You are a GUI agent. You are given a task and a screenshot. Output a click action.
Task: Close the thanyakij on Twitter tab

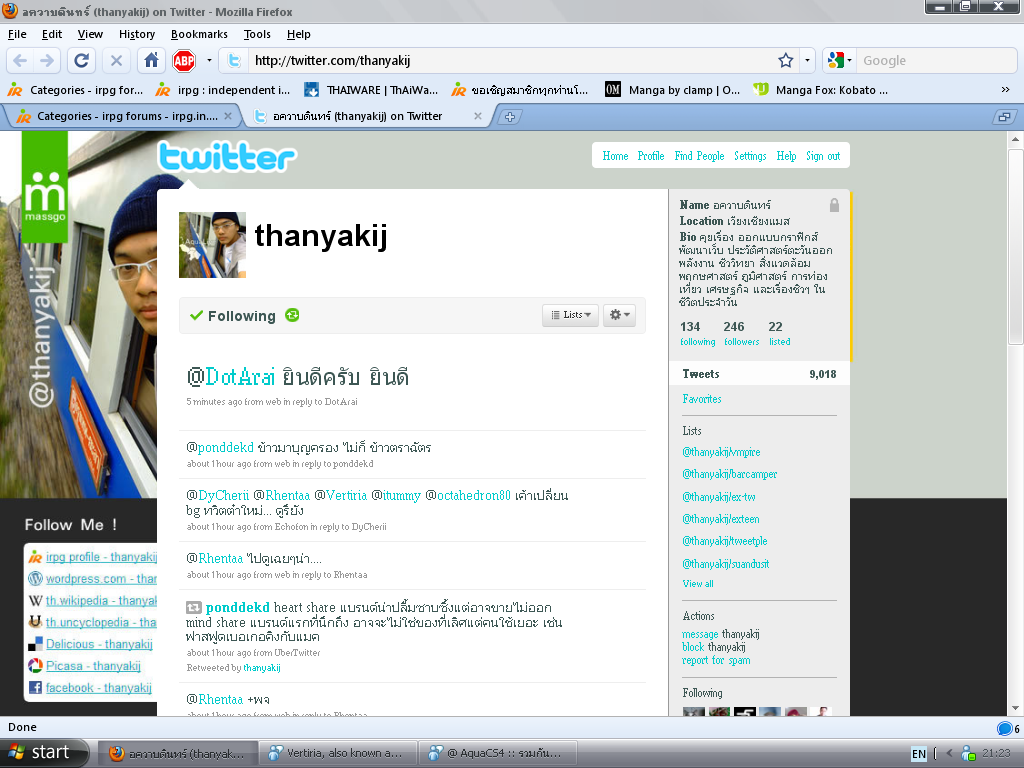477,116
